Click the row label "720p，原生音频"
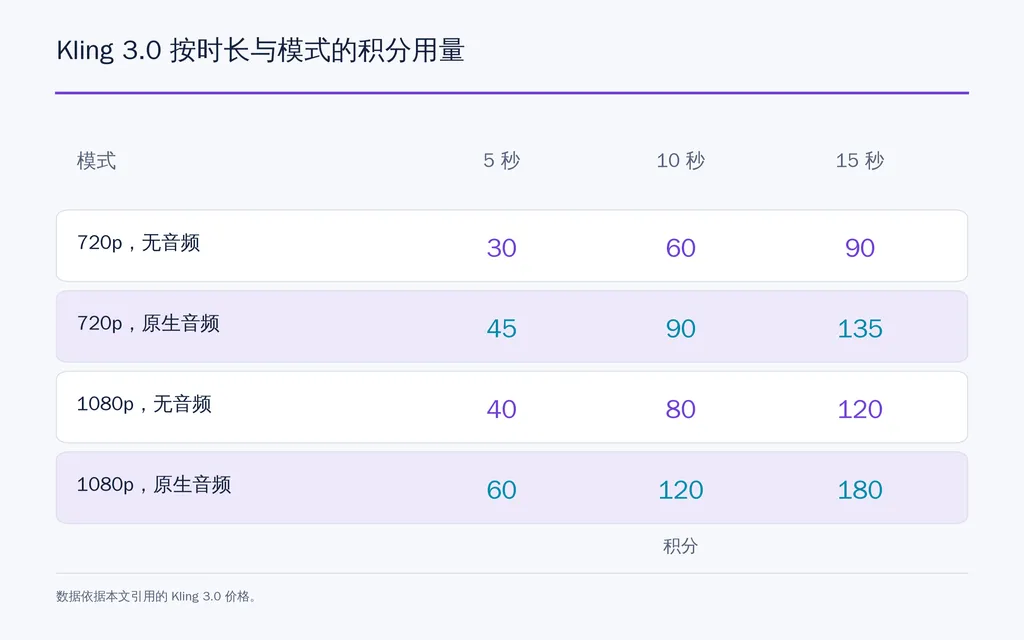1024x640 pixels. coord(148,323)
